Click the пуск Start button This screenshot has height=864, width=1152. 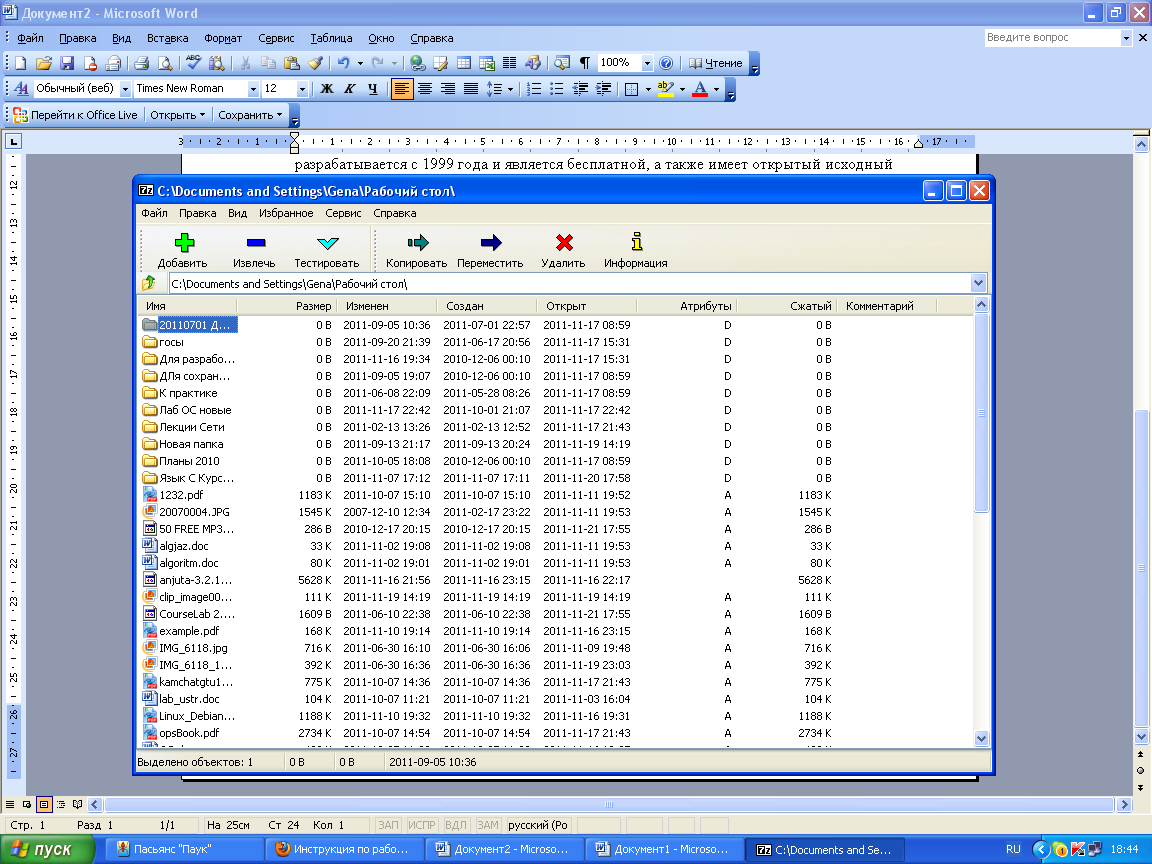tap(48, 849)
